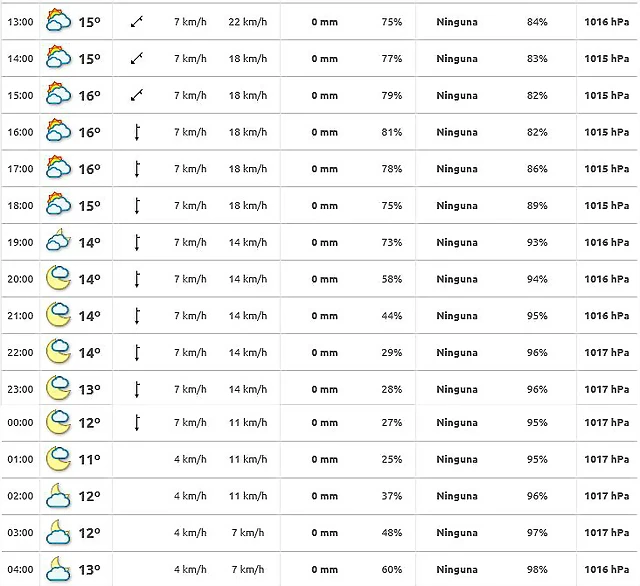Click the 01:00 moon weather icon

click(59, 459)
